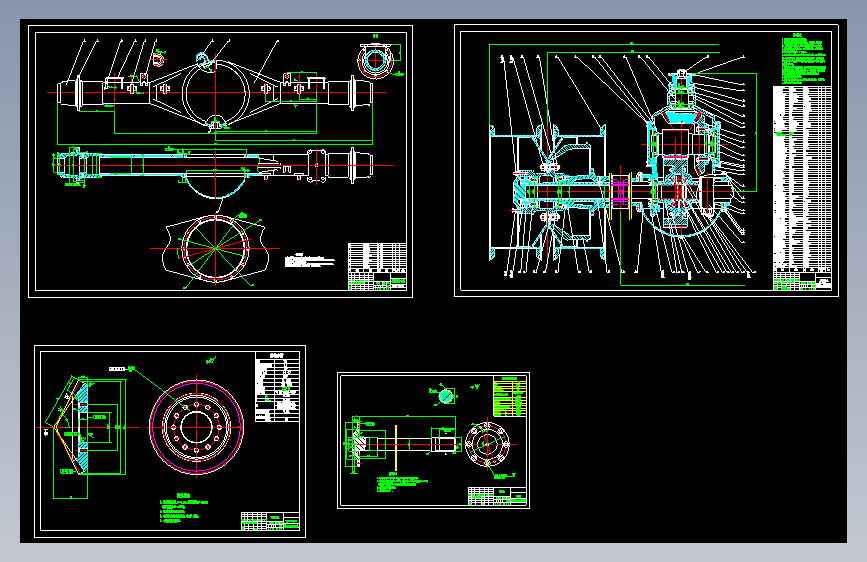Select the green technical notes above the parts list
867x562 pixels.
tap(805, 60)
